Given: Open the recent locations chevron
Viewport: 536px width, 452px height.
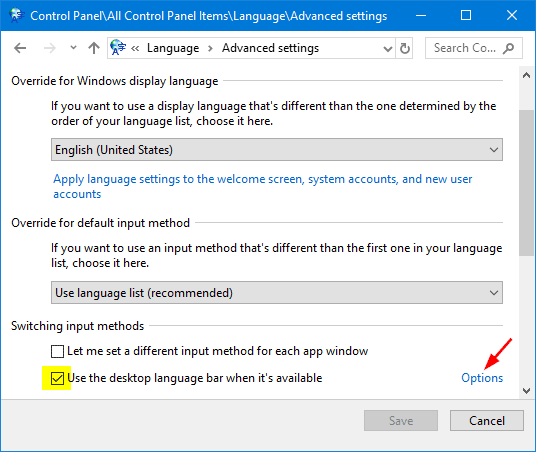Looking at the screenshot, I should [x=73, y=48].
